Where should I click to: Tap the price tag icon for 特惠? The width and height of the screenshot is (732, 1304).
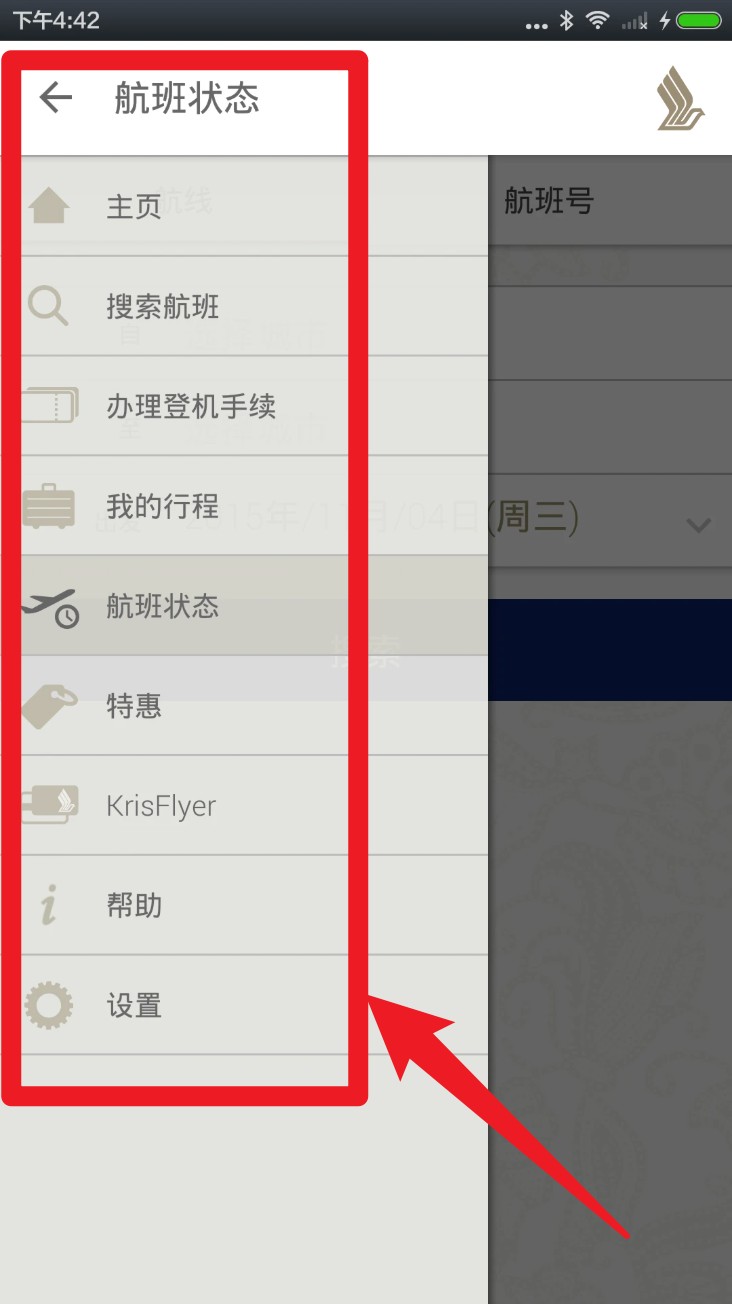click(x=49, y=706)
